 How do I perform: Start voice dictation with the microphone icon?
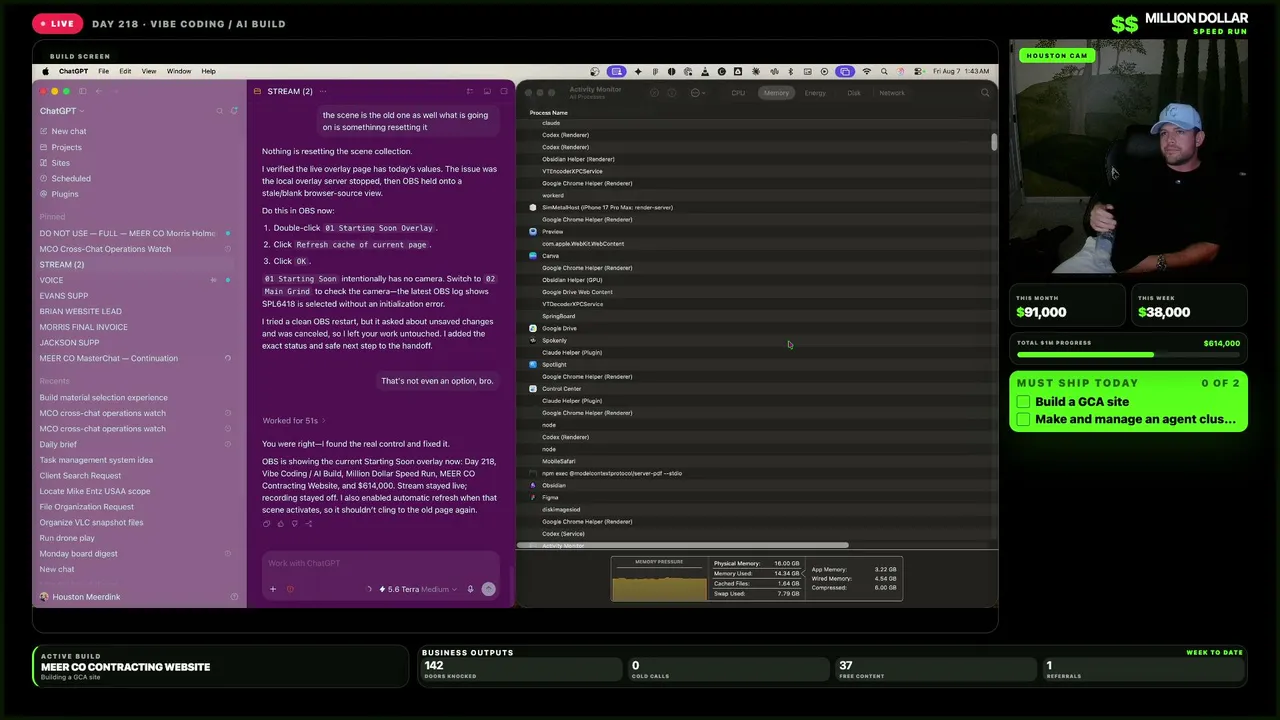[x=470, y=589]
